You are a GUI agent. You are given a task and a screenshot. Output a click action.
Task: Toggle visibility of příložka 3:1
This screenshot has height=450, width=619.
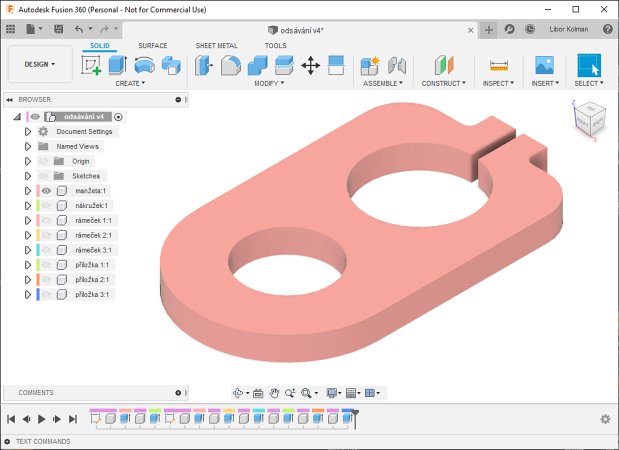click(46, 295)
